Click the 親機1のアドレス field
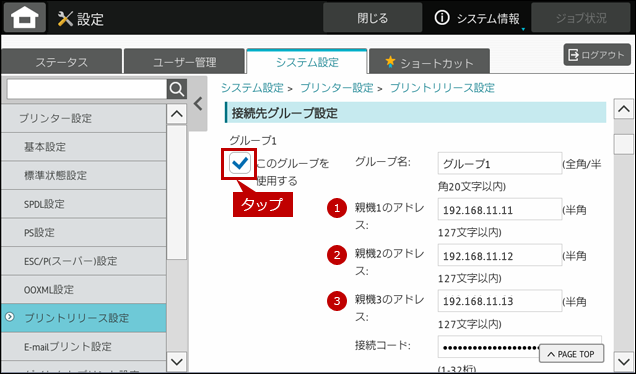The image size is (636, 374). 500,209
